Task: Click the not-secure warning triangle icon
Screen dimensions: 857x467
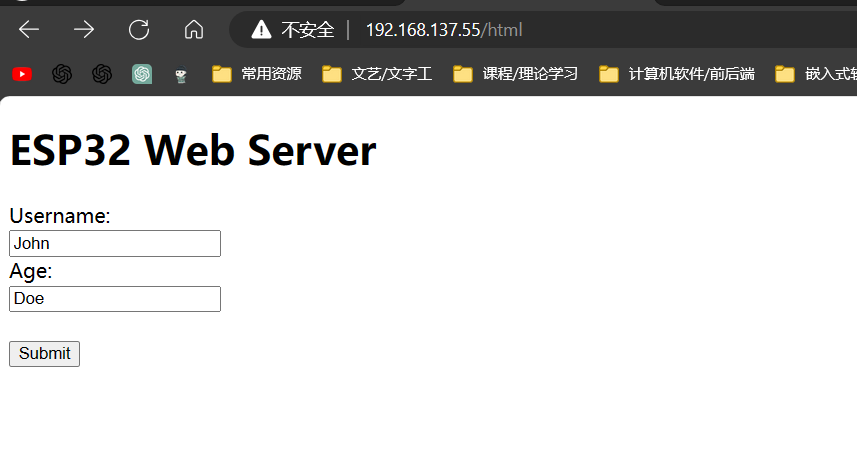Action: point(261,30)
